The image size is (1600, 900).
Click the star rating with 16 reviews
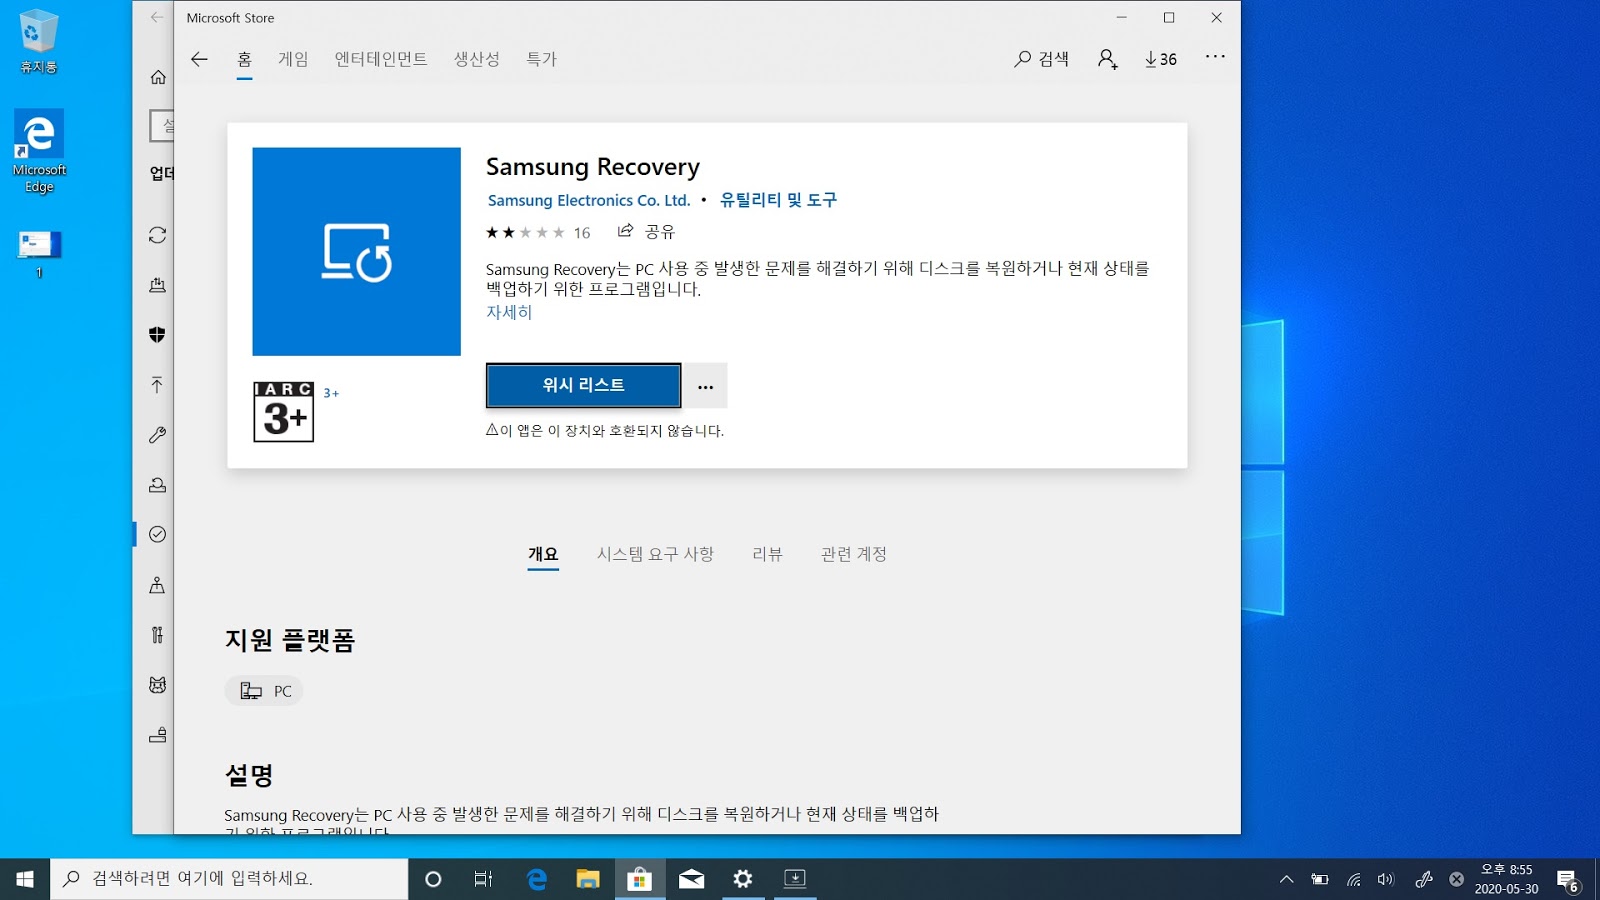coord(538,232)
